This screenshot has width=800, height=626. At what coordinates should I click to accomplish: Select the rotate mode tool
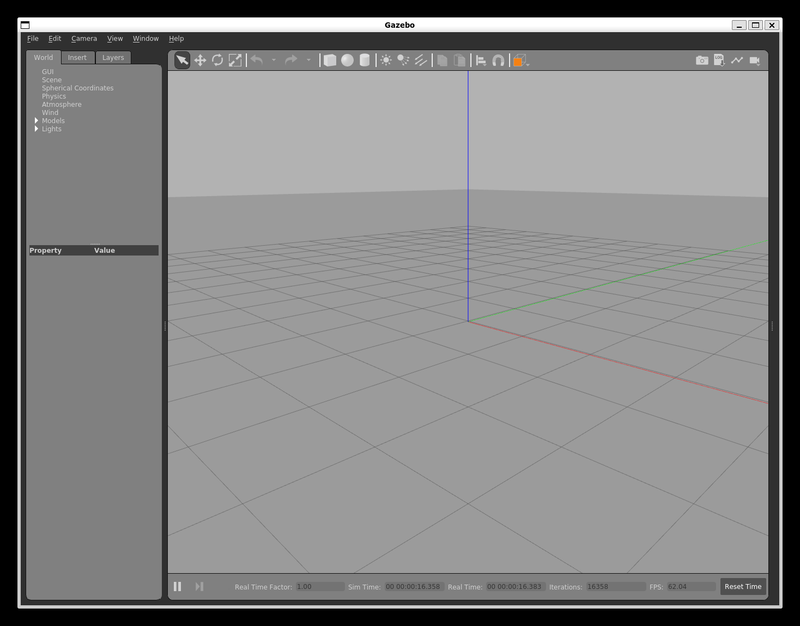(217, 60)
